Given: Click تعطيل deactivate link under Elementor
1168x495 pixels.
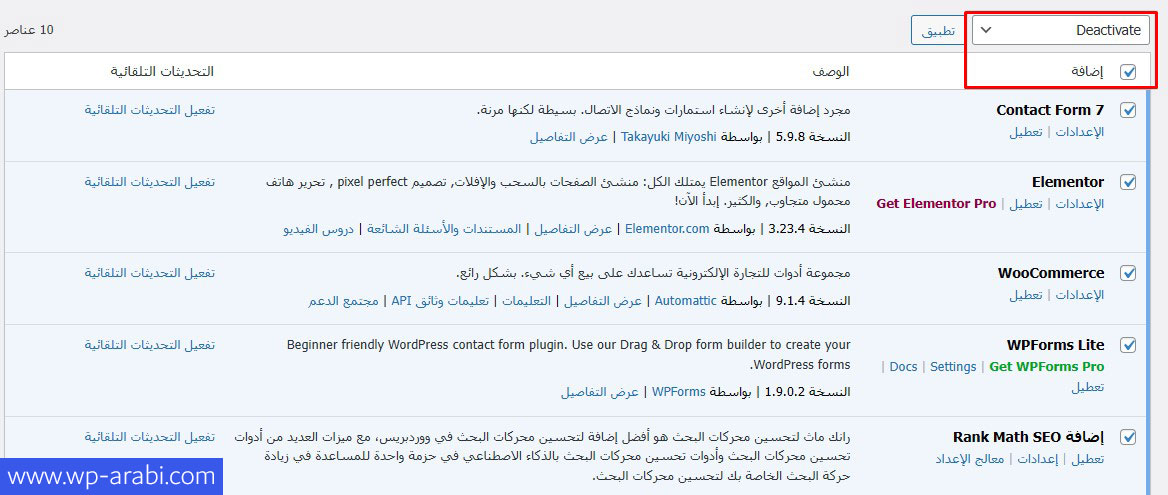Looking at the screenshot, I should coord(1026,203).
